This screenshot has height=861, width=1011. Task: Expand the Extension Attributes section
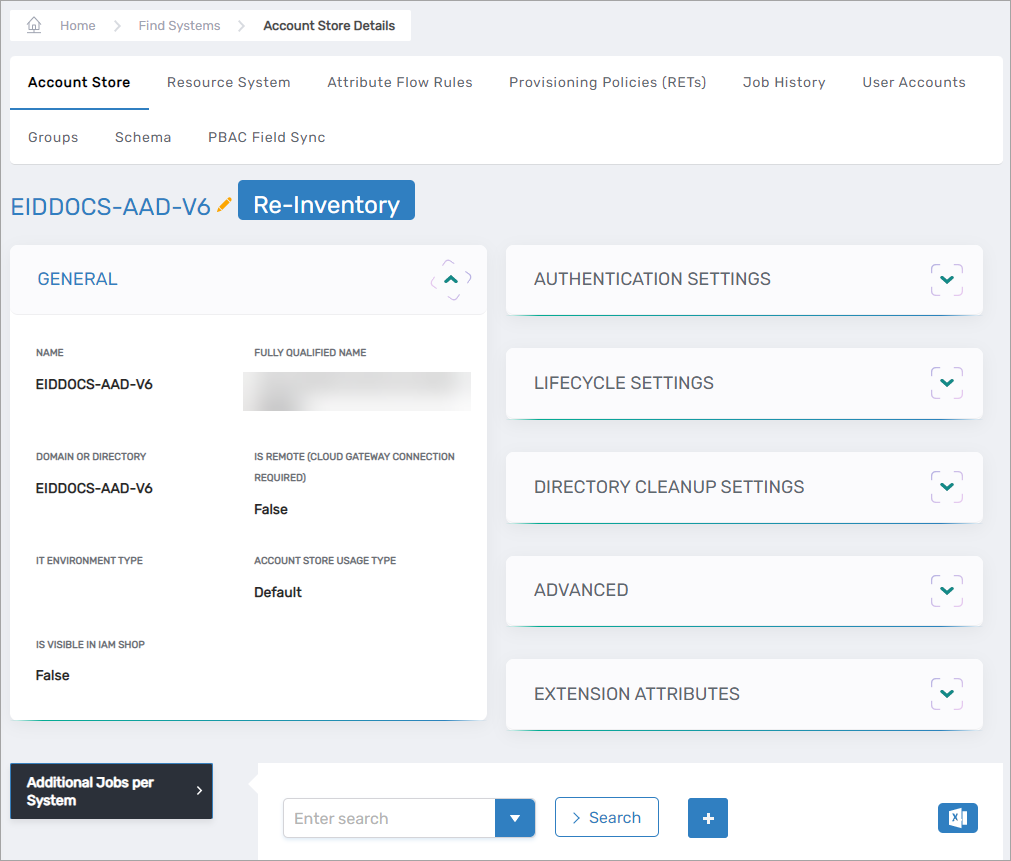[x=946, y=694]
